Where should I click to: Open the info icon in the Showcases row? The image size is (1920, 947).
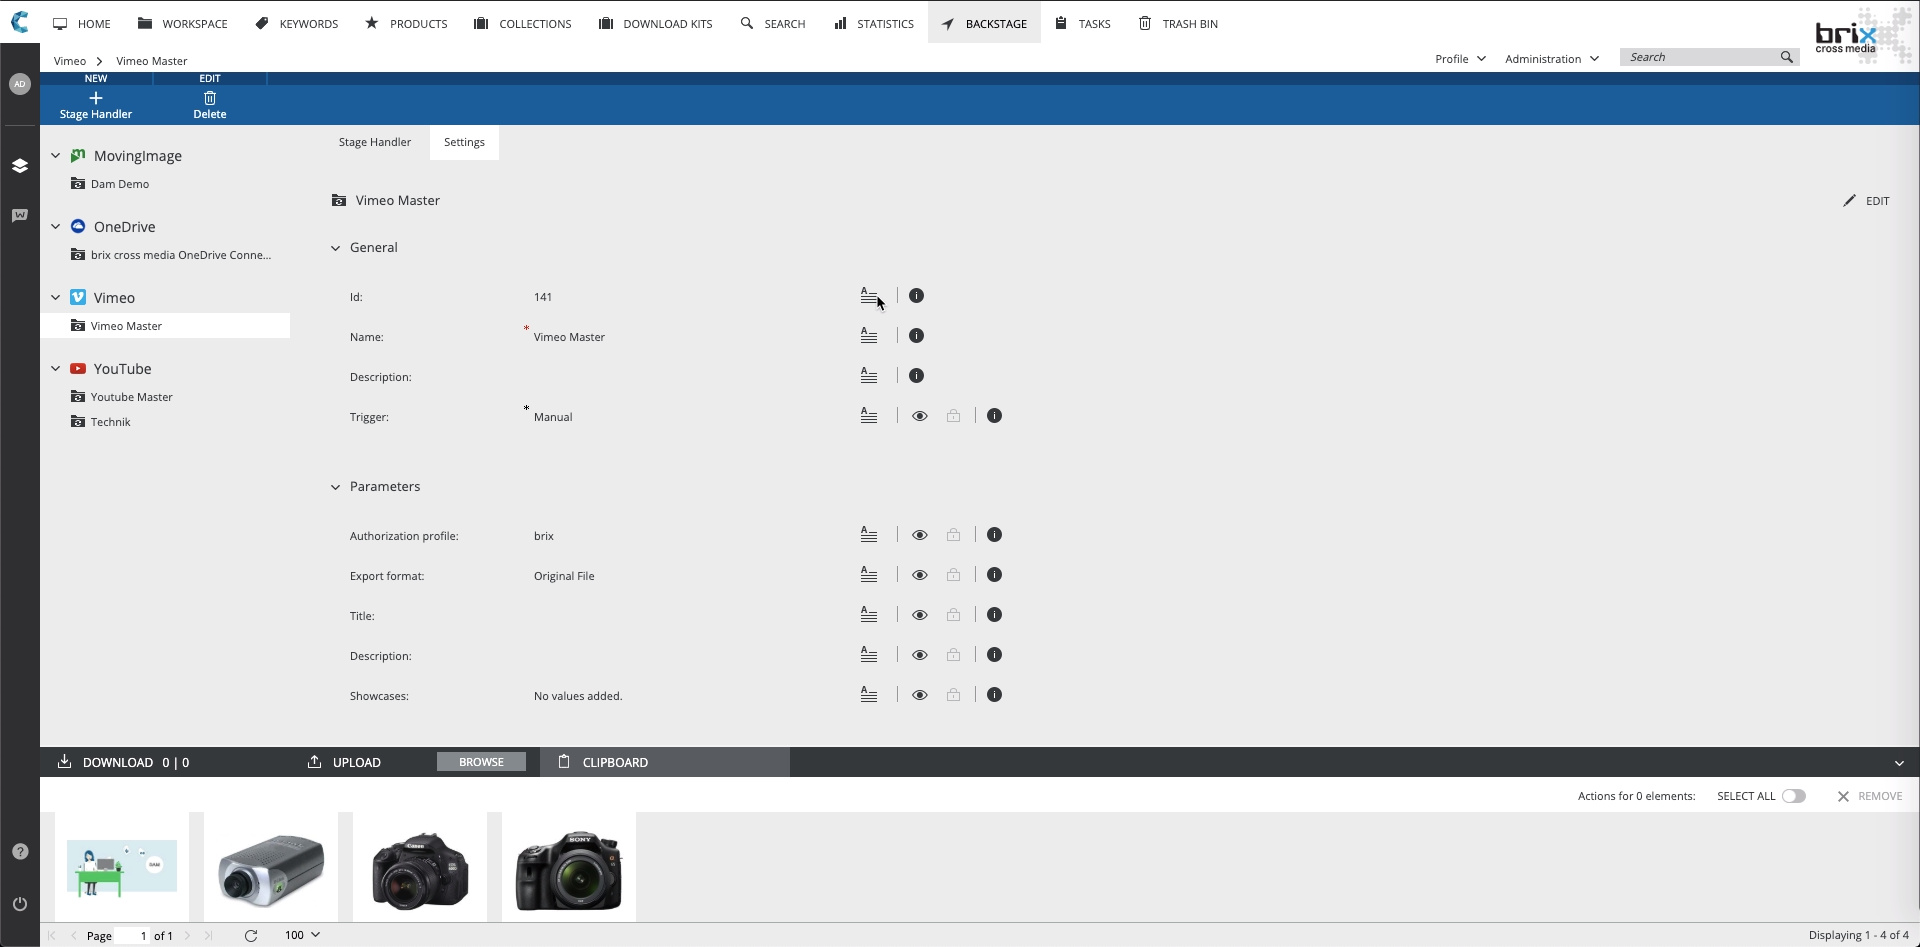click(994, 695)
